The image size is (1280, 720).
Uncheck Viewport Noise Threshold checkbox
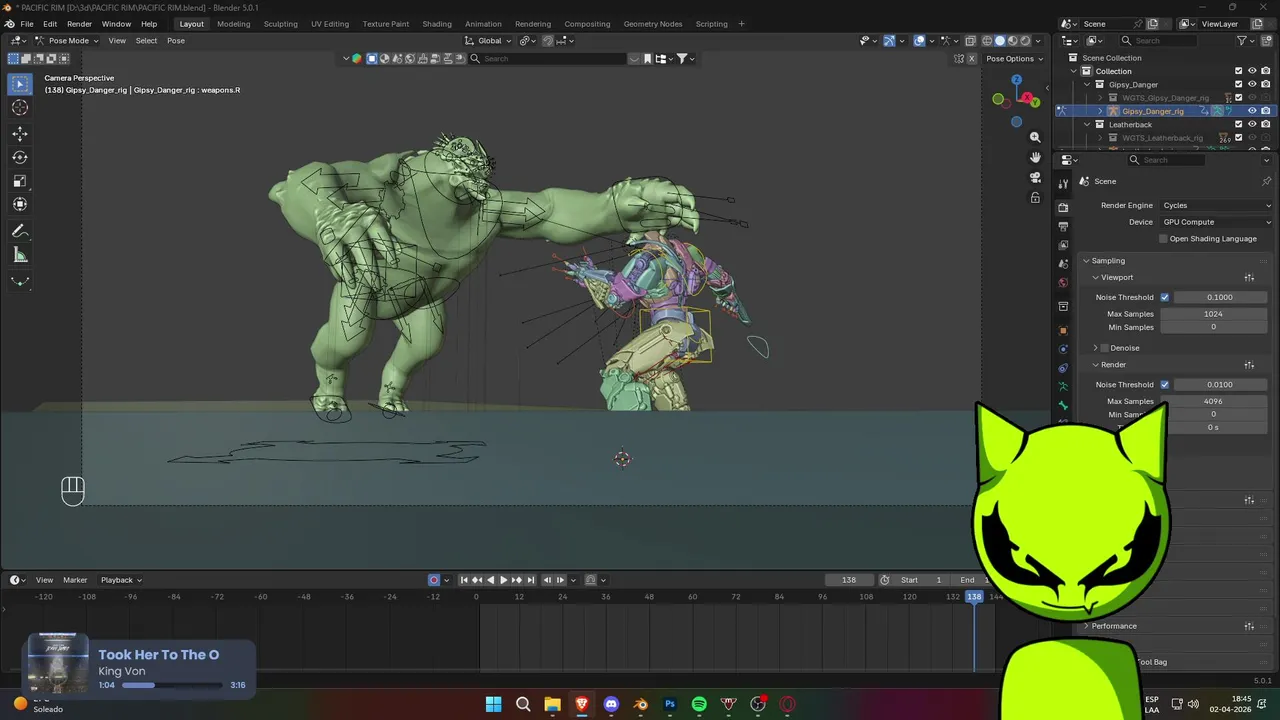[x=1164, y=297]
